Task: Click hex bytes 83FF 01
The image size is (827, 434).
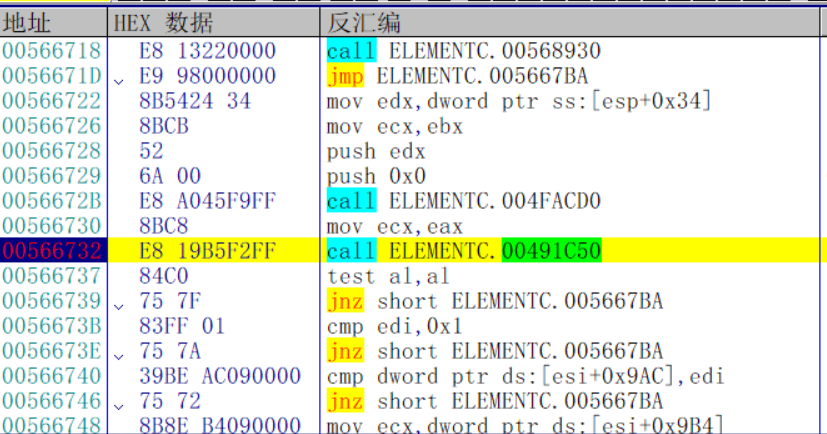Action: pos(182,326)
